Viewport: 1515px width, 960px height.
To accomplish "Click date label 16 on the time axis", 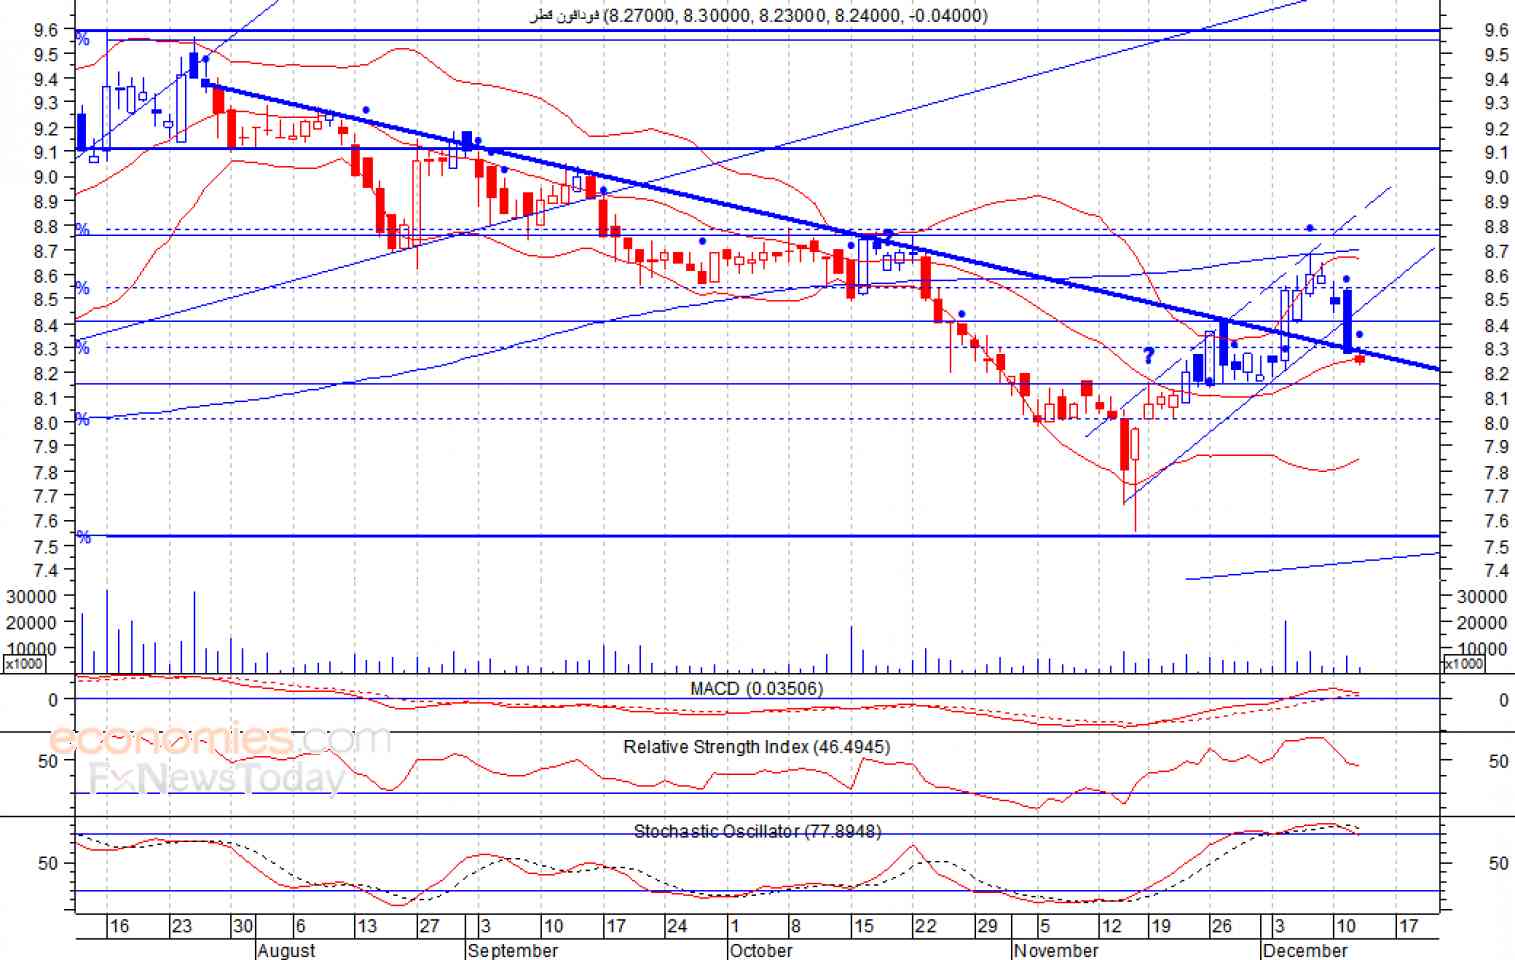I will 119,927.
